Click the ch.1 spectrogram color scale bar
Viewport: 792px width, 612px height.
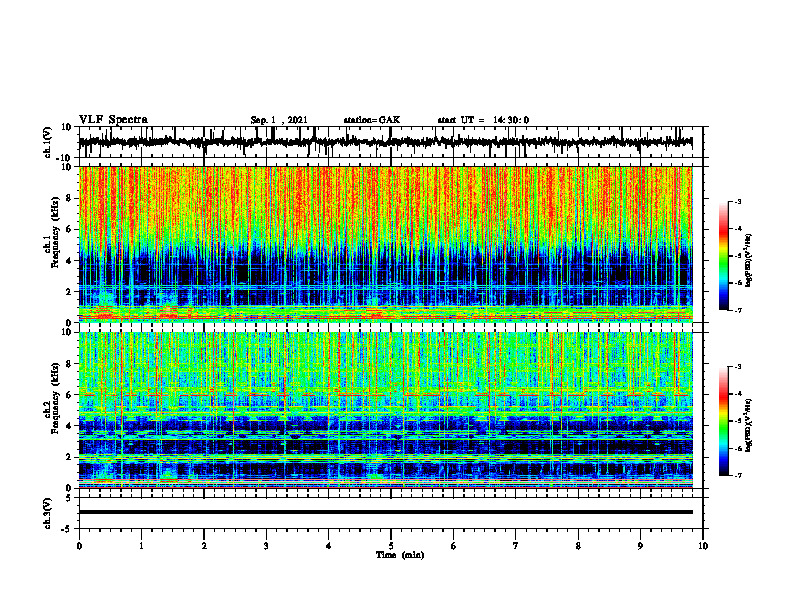[x=723, y=256]
